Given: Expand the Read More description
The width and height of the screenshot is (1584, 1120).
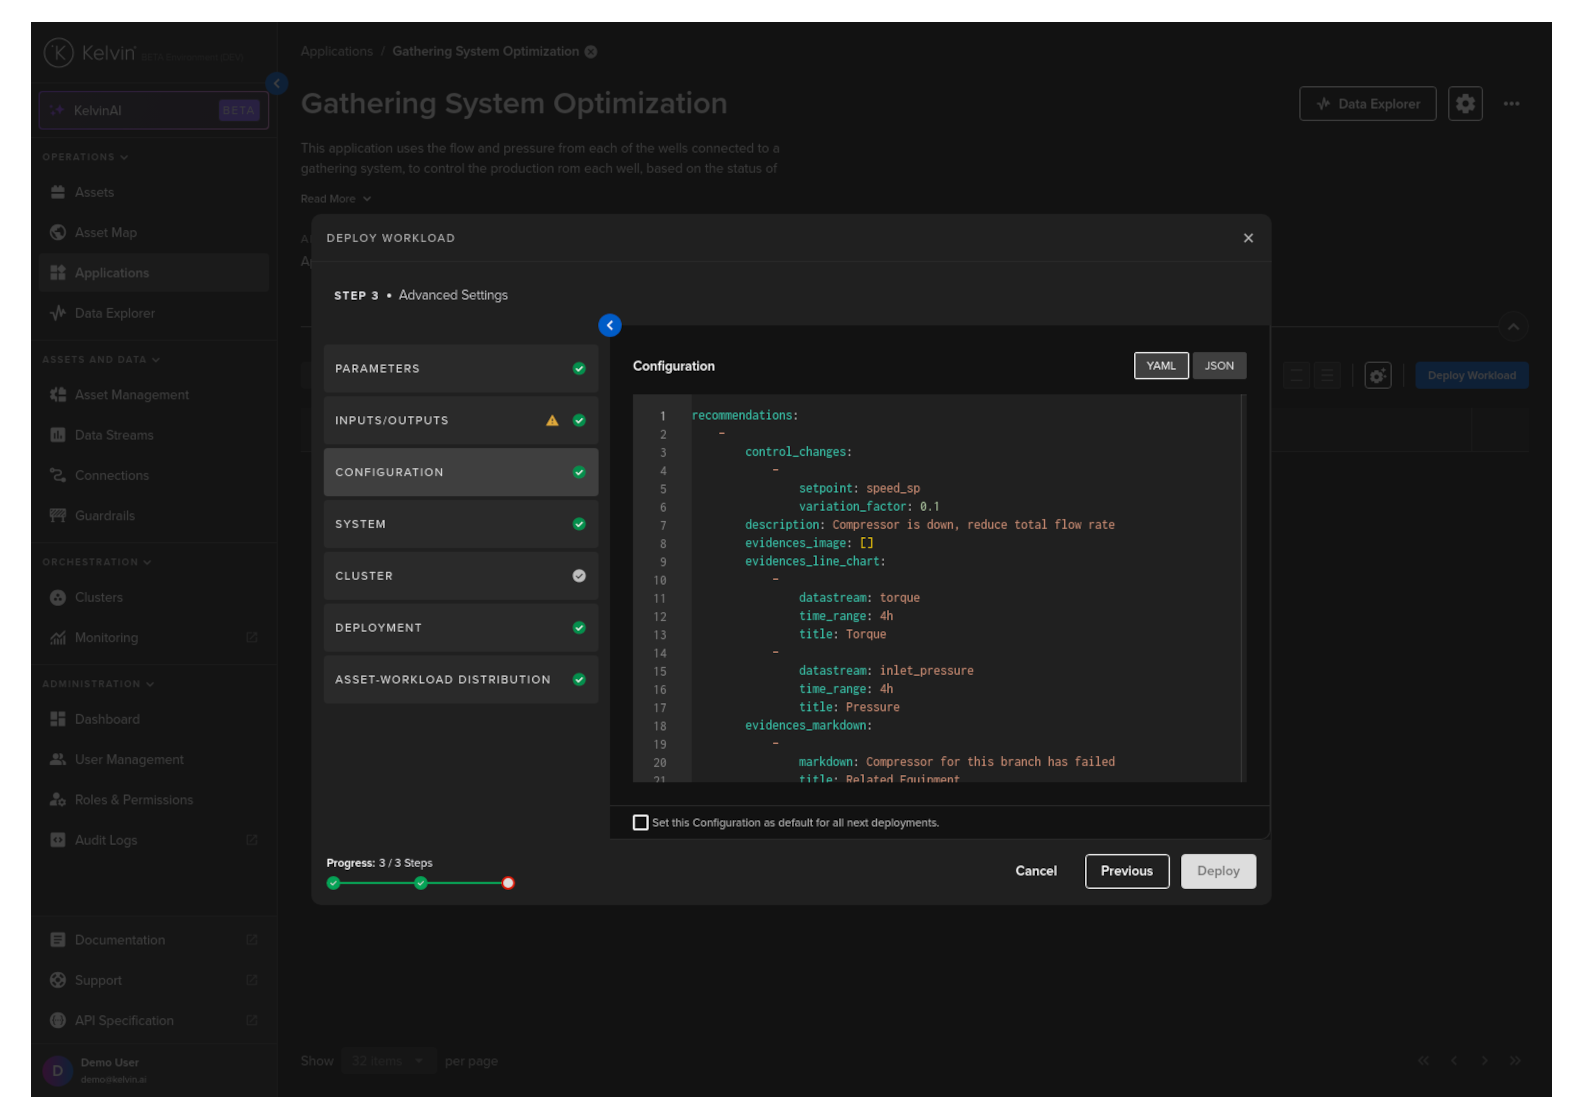Looking at the screenshot, I should (336, 199).
